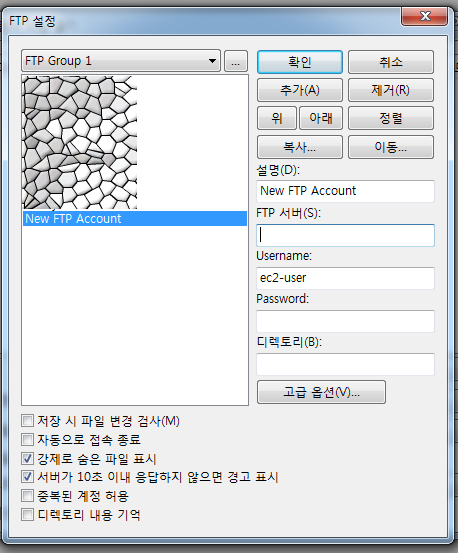Enable 저장 시 파일 변경 검사(M) checkbox

(28, 421)
